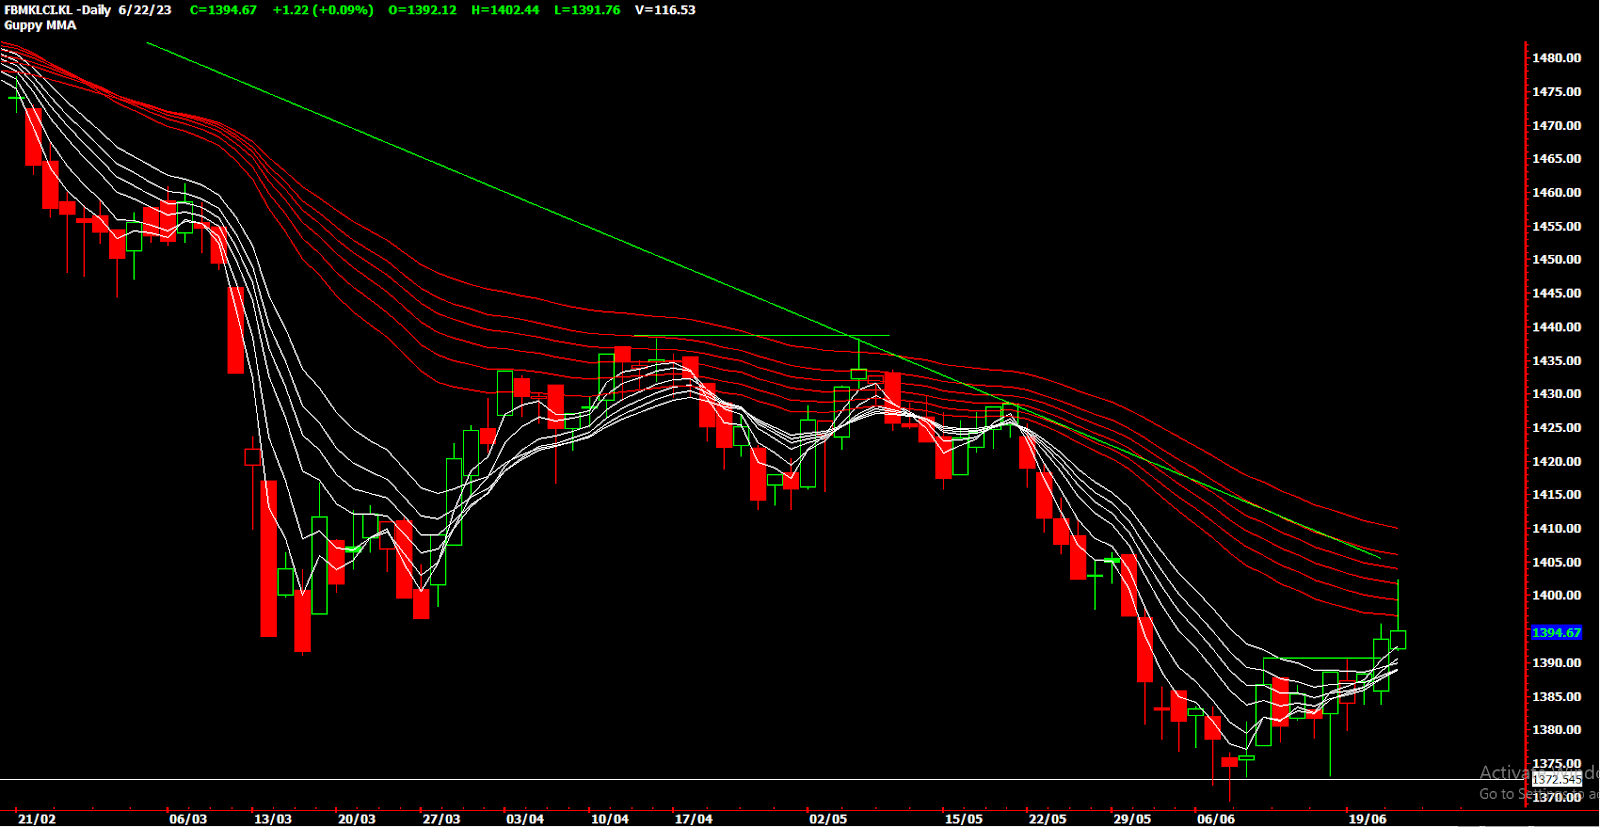The image size is (1600, 827).
Task: Click the 1460.00 price axis label
Action: pyautogui.click(x=1557, y=193)
